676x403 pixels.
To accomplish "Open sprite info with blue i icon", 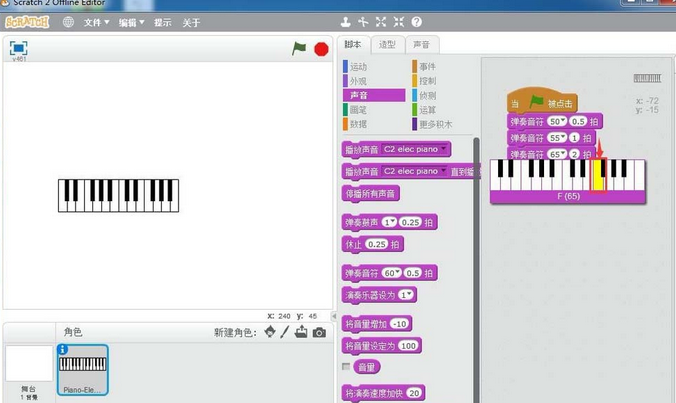I will (62, 349).
